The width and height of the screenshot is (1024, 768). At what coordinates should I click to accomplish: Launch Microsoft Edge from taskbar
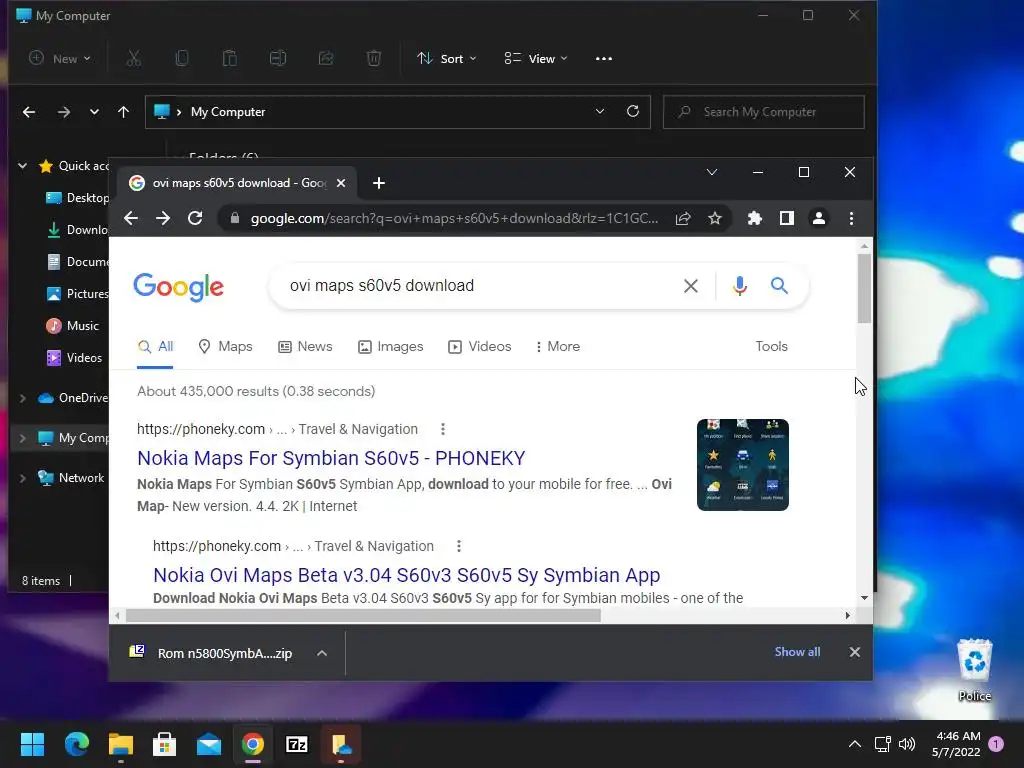tap(76, 744)
